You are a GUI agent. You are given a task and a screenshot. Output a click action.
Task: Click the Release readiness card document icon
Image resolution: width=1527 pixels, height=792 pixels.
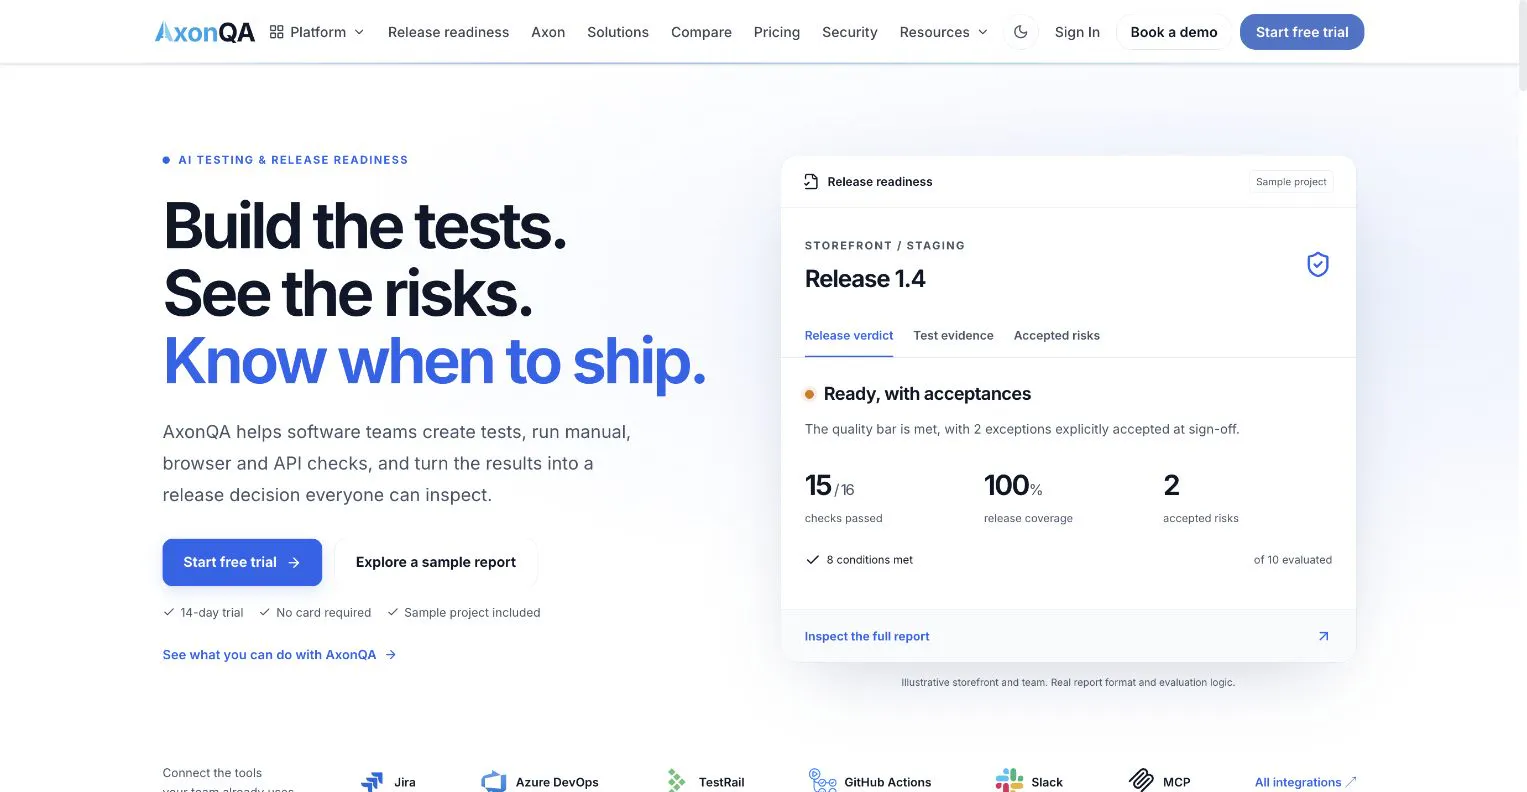pyautogui.click(x=811, y=182)
